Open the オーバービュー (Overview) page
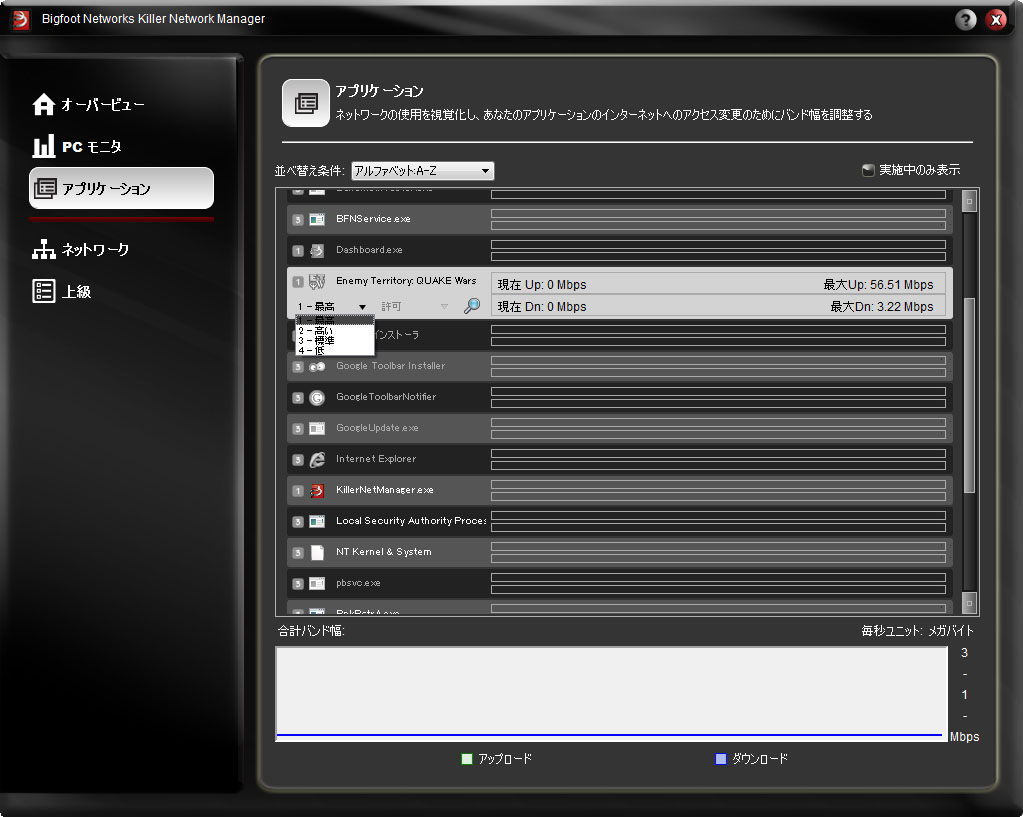The width and height of the screenshot is (1023, 817). point(88,104)
